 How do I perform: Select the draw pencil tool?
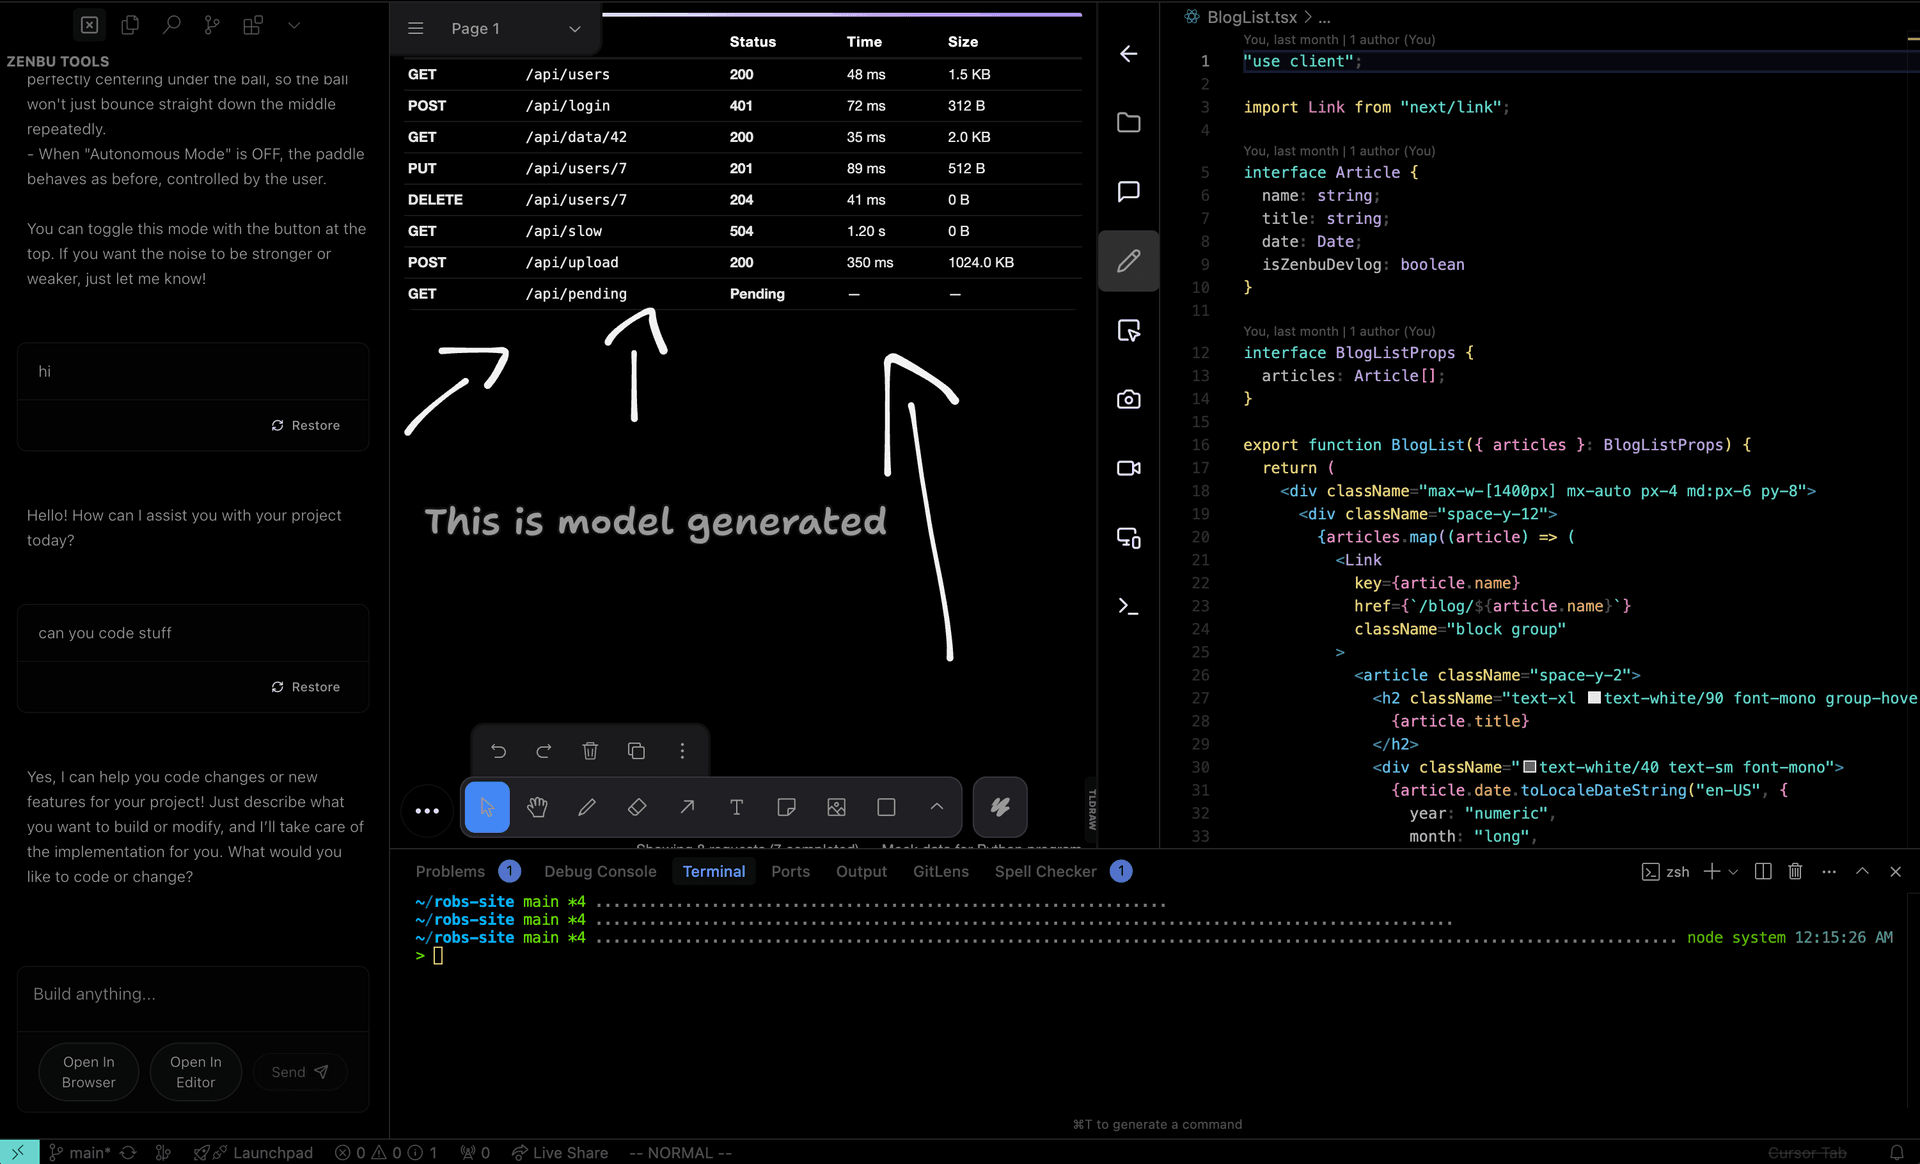(x=587, y=807)
